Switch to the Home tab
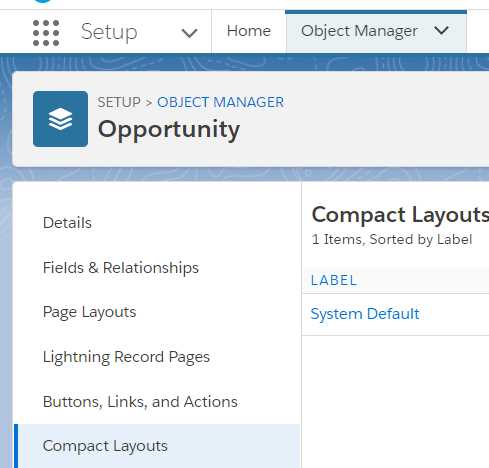Image resolution: width=489 pixels, height=468 pixels. 249,31
